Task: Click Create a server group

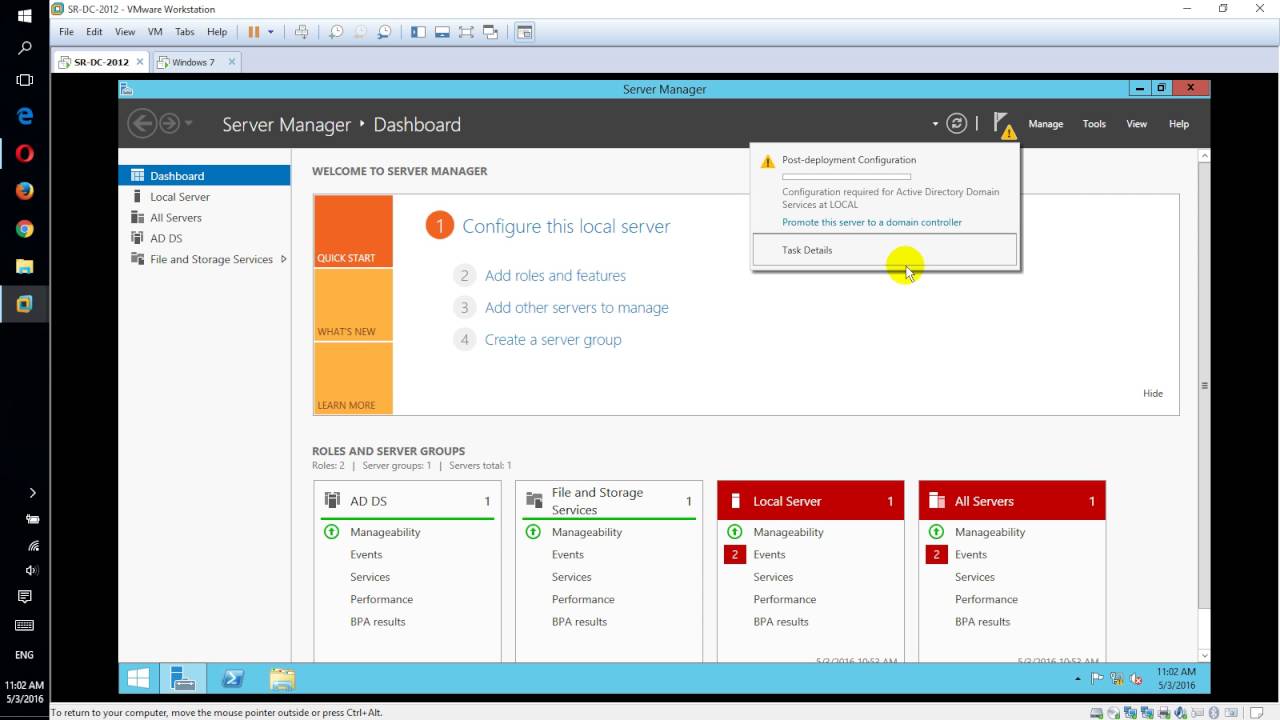Action: (x=553, y=340)
